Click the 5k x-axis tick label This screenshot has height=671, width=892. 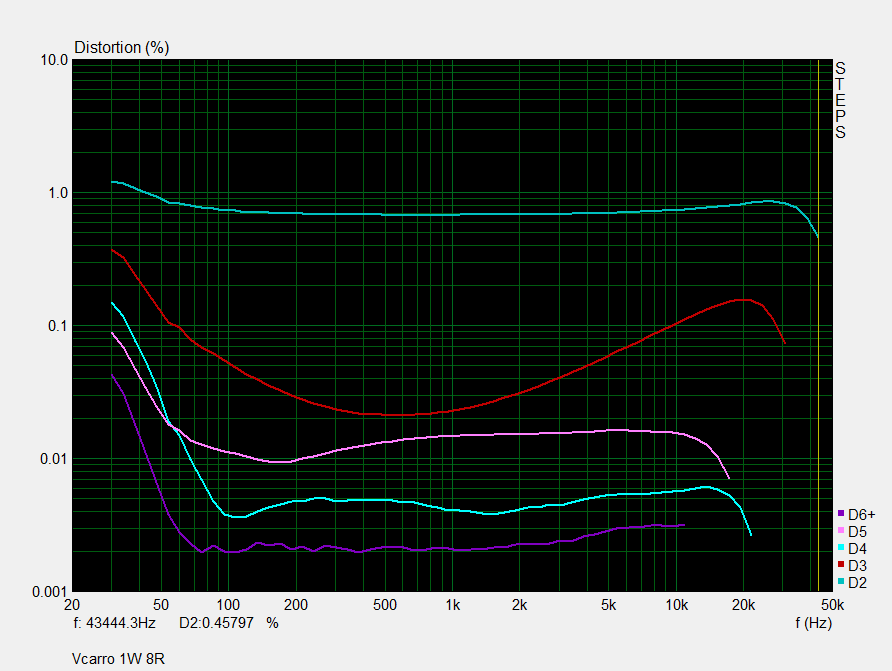coord(609,605)
